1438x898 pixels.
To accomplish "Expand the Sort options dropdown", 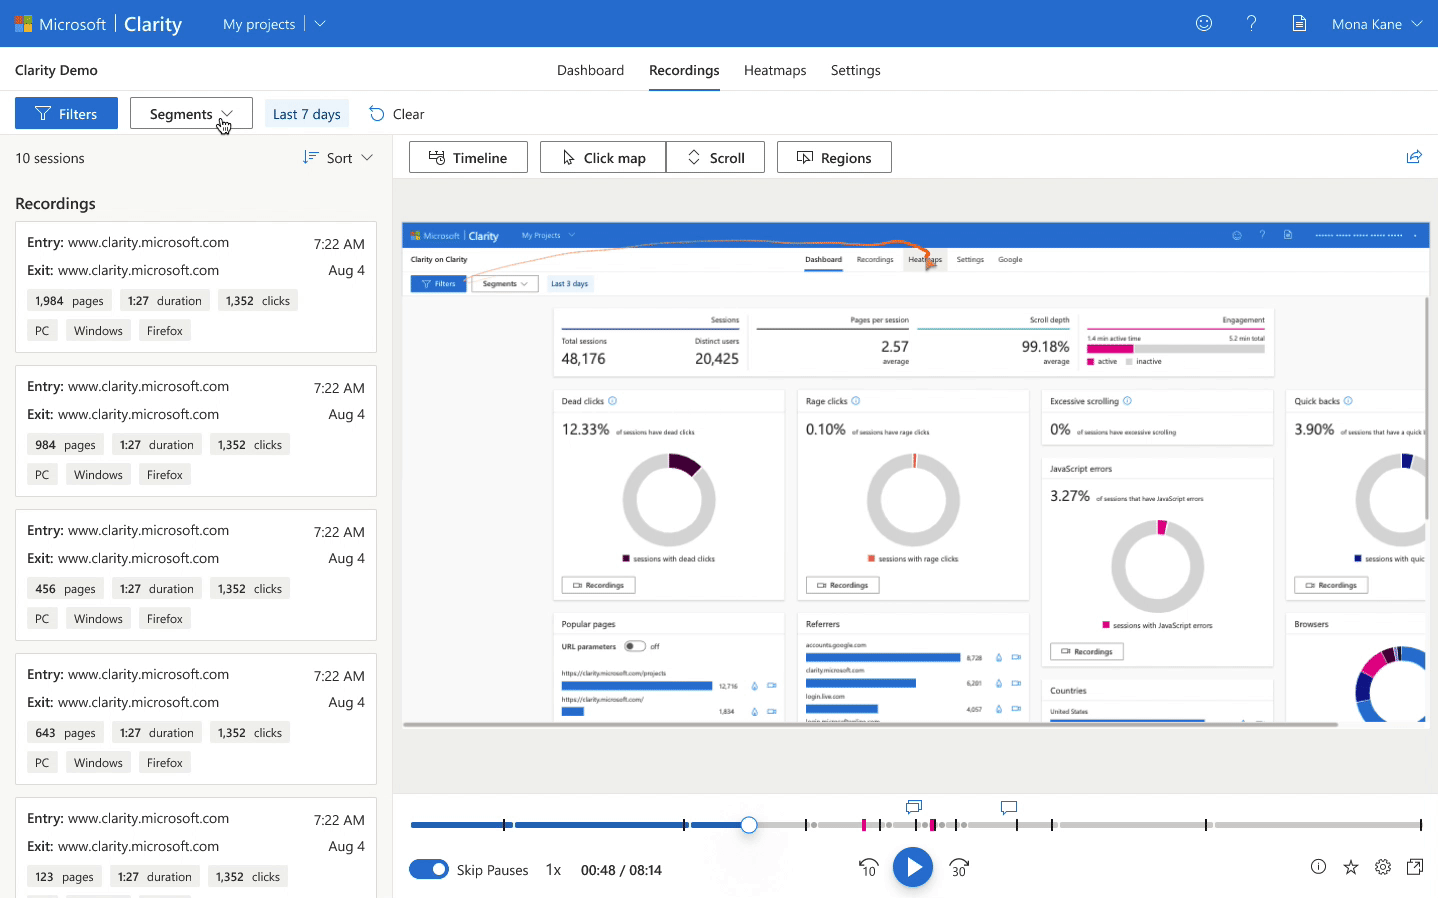I will 338,157.
